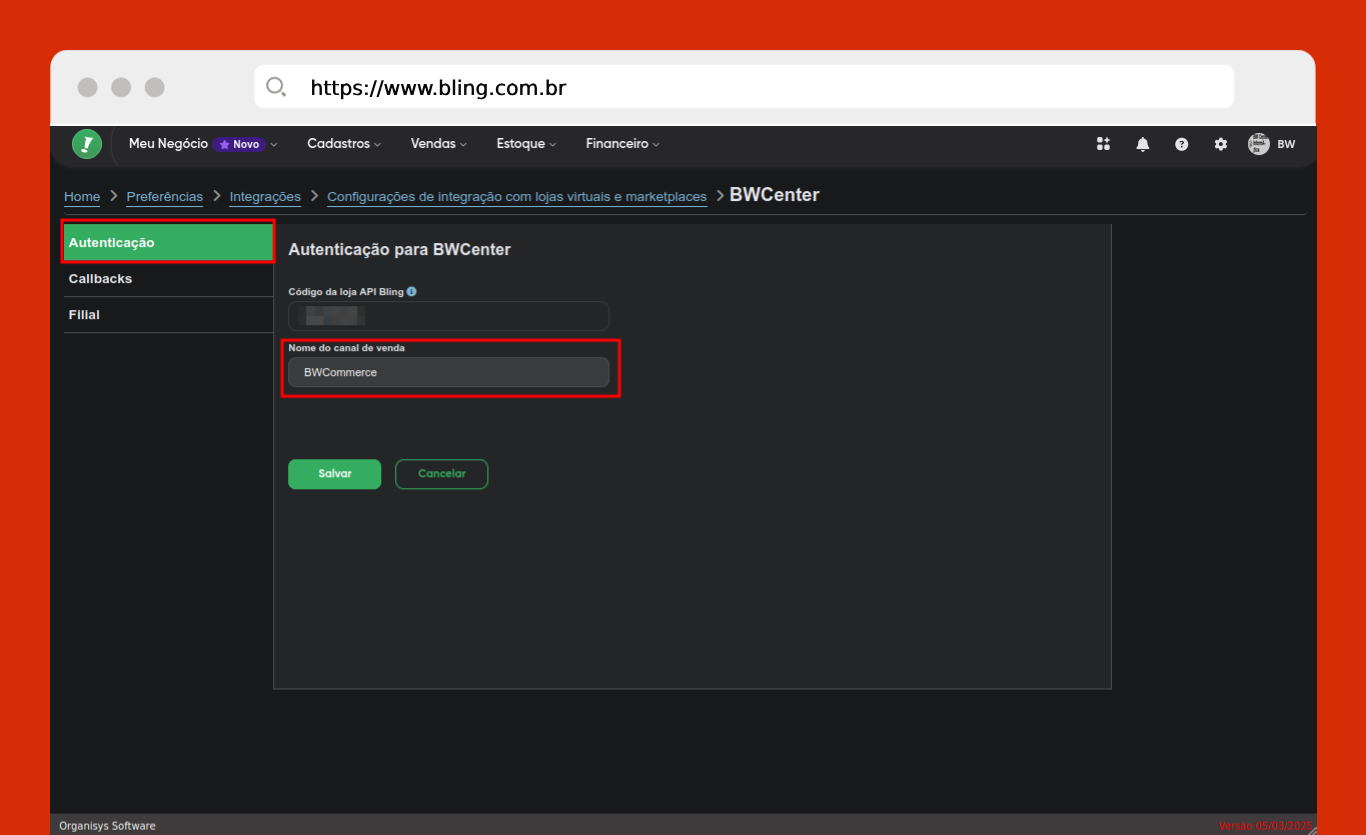Click the Organisys Software footer text
1366x835 pixels.
[x=107, y=826]
